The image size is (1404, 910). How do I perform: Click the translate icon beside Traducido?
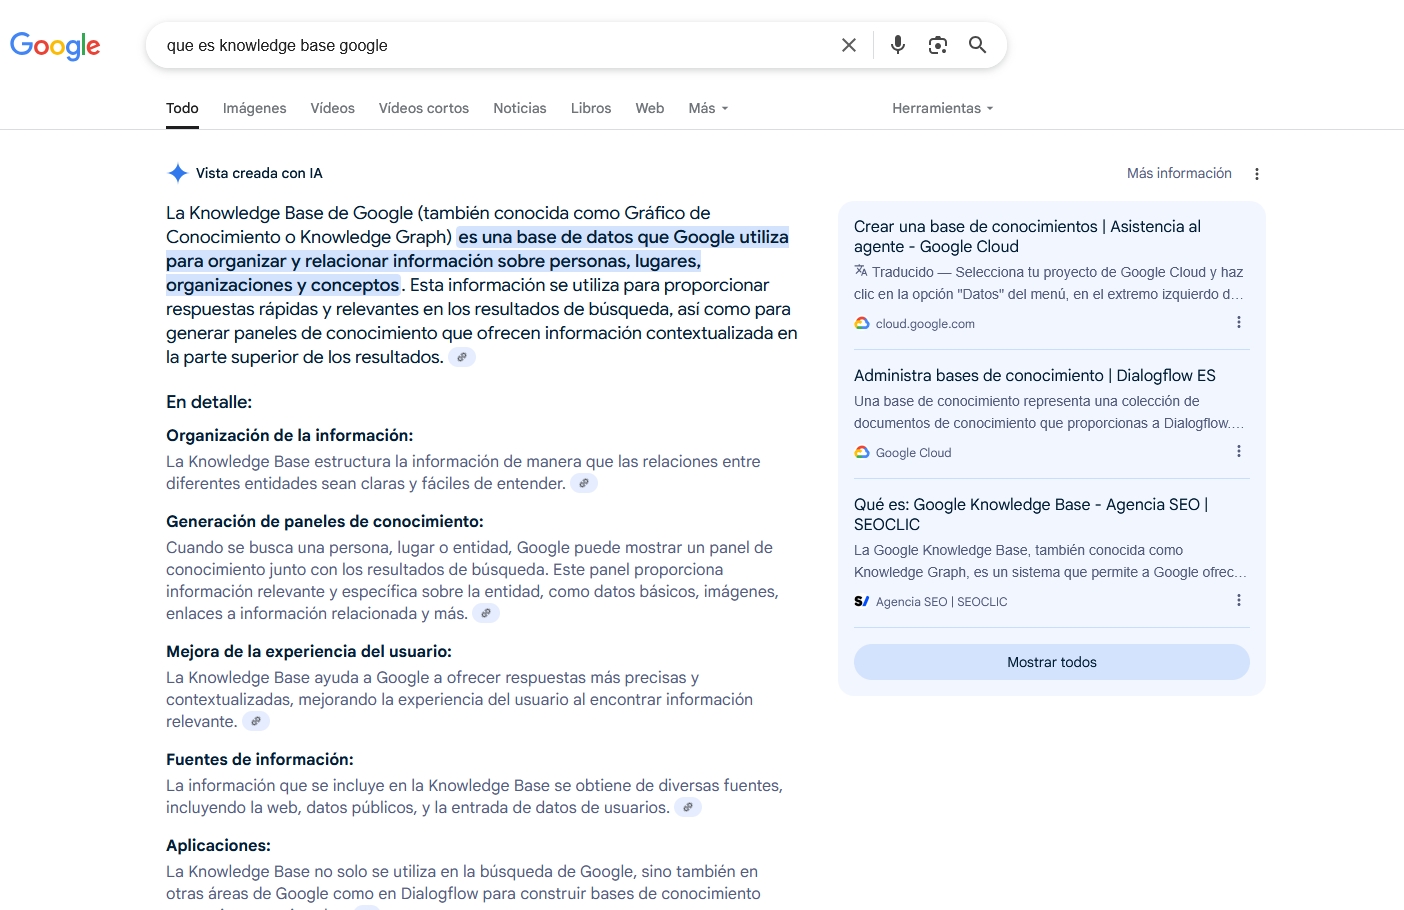click(861, 271)
